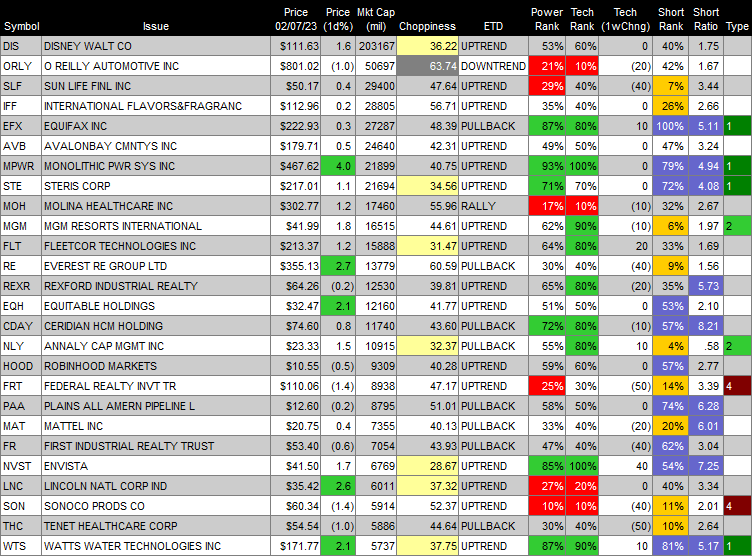Click the 63.74 choppiness value
752x556 pixels.
coord(427,66)
